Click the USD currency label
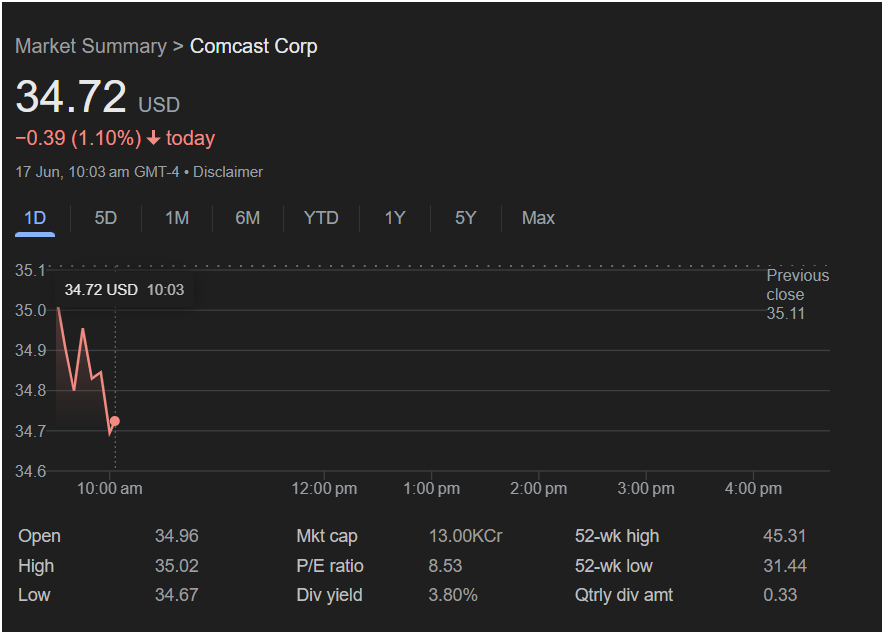This screenshot has width=884, height=634. pos(159,105)
